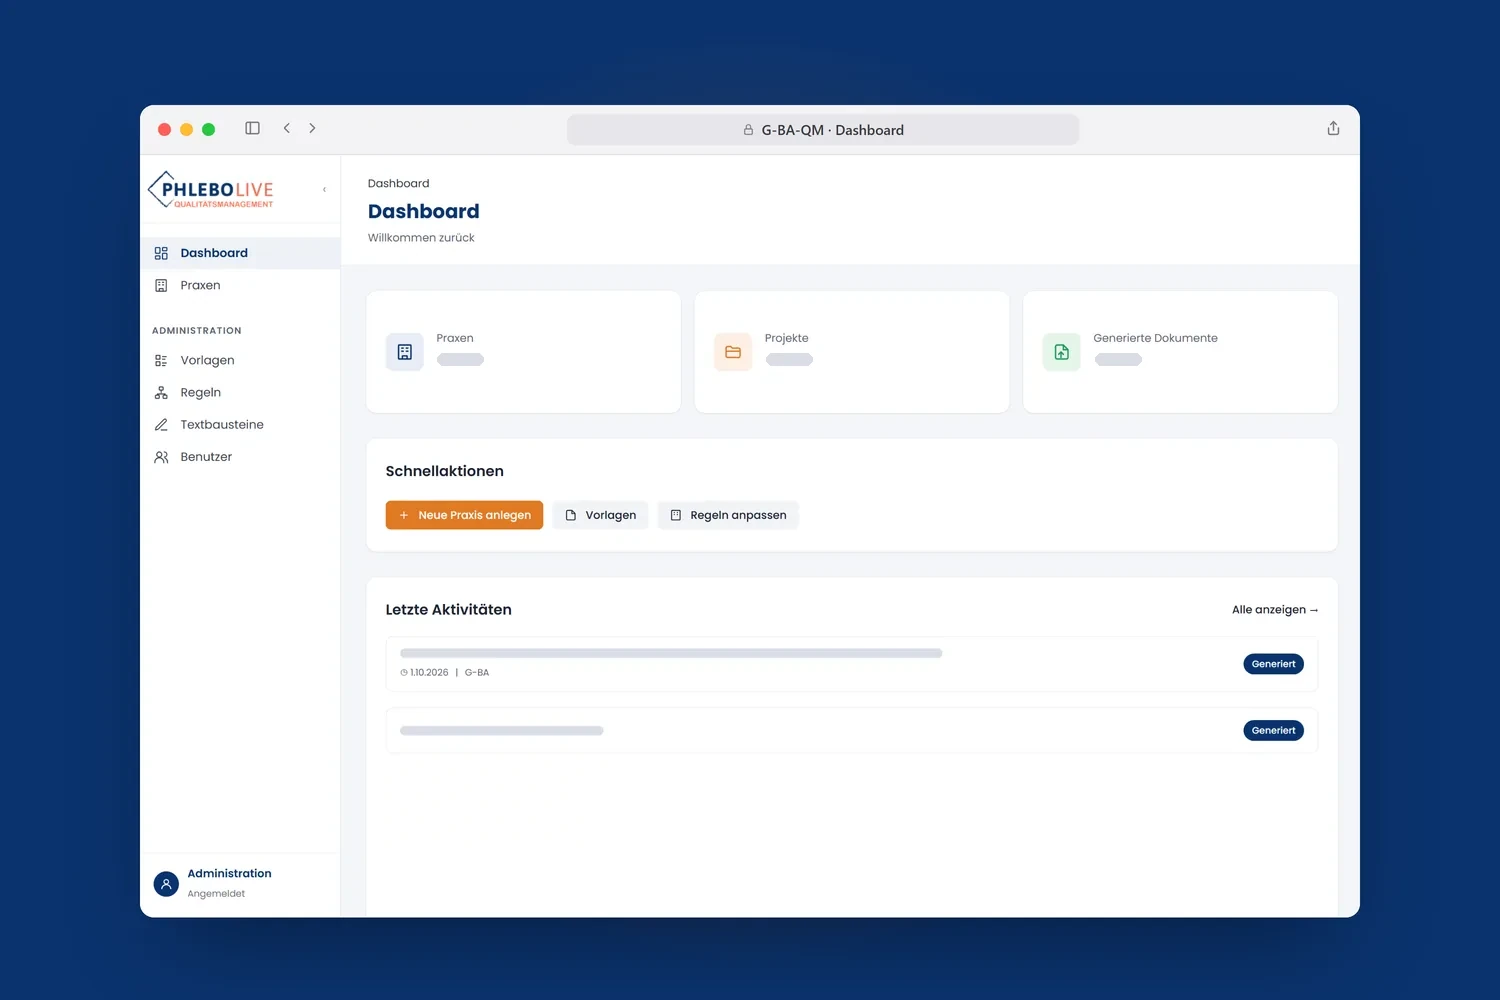Click the lock icon in address bar
Image resolution: width=1500 pixels, height=1000 pixels.
point(748,130)
